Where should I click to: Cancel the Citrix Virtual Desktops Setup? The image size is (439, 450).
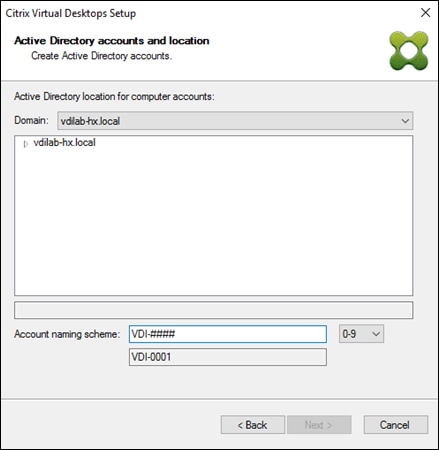pos(396,425)
